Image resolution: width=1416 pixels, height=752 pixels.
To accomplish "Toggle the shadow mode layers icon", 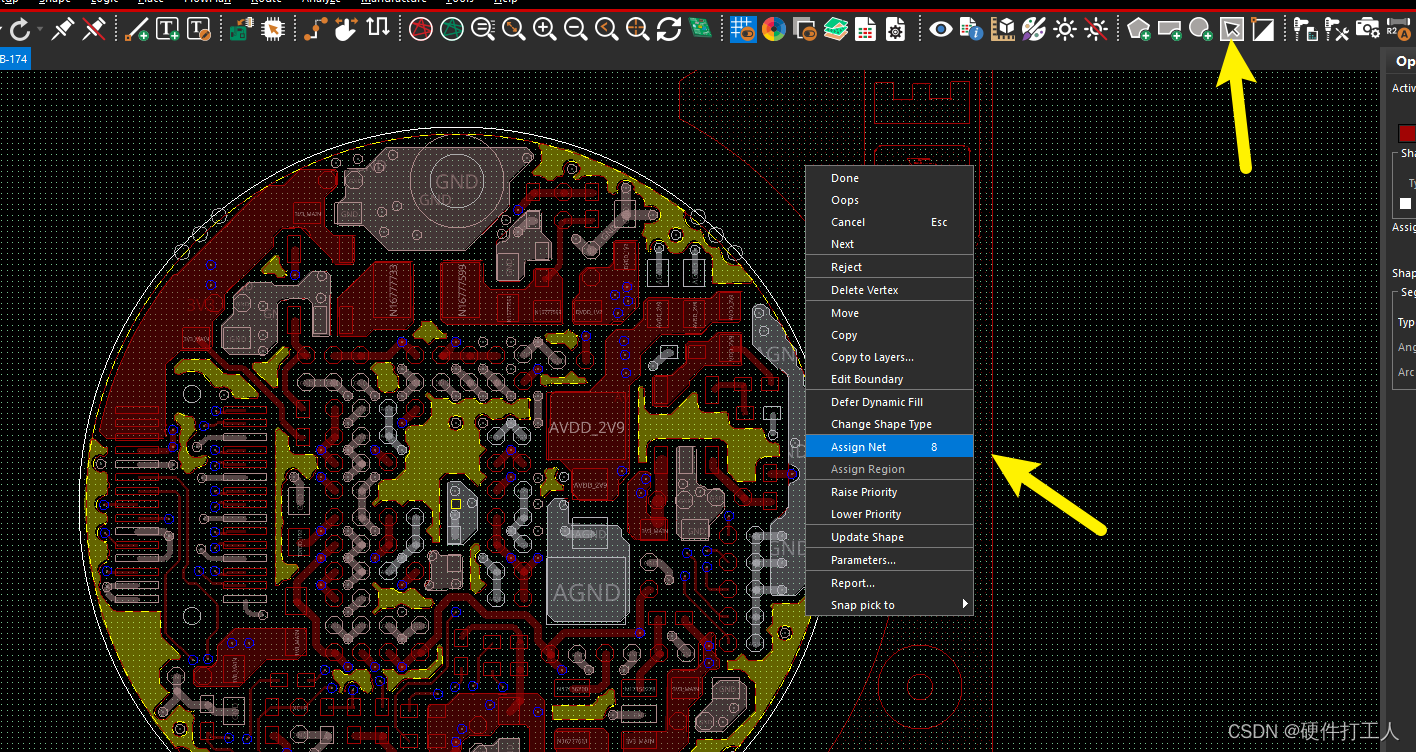I will click(805, 29).
